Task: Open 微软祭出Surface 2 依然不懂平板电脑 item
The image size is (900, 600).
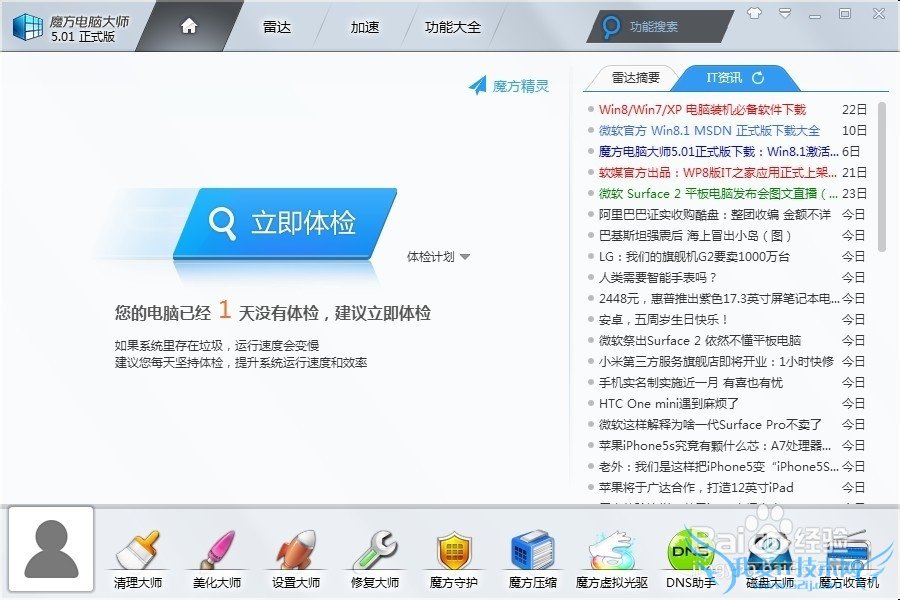Action: tap(700, 340)
